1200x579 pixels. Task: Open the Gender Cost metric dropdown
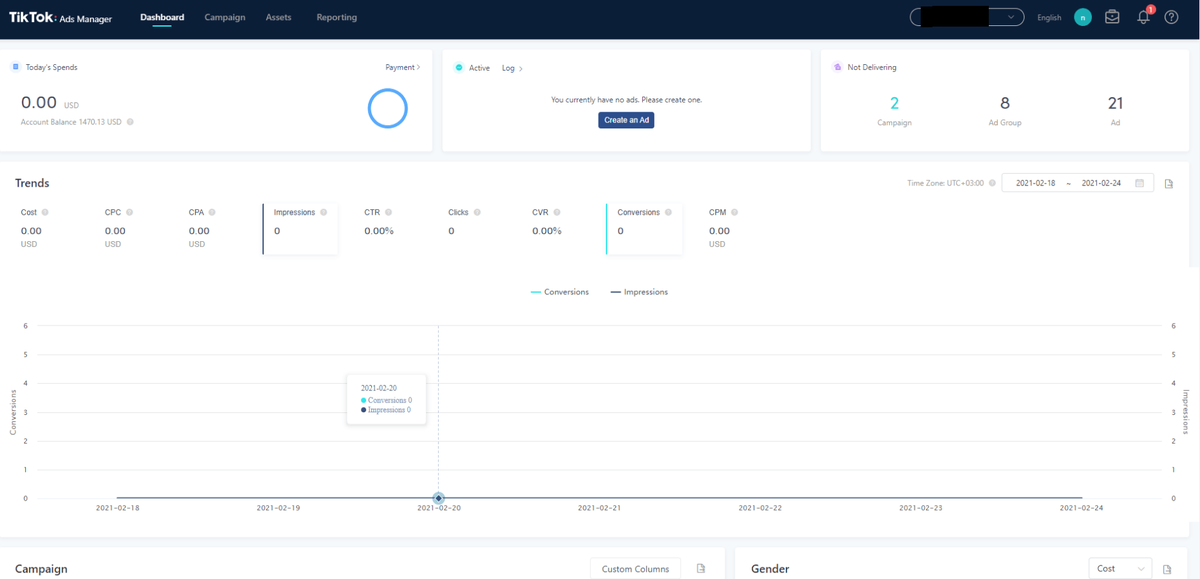click(x=1119, y=568)
